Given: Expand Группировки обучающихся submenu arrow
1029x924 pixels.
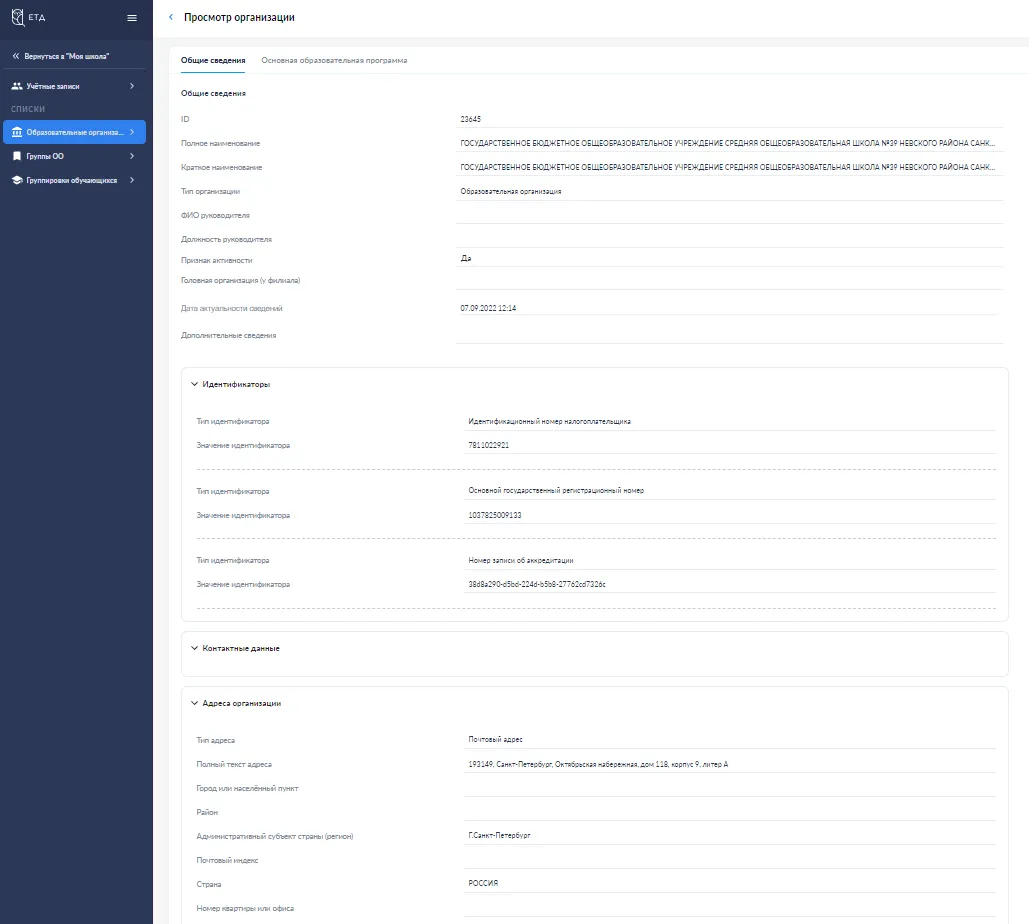Looking at the screenshot, I should click(132, 181).
